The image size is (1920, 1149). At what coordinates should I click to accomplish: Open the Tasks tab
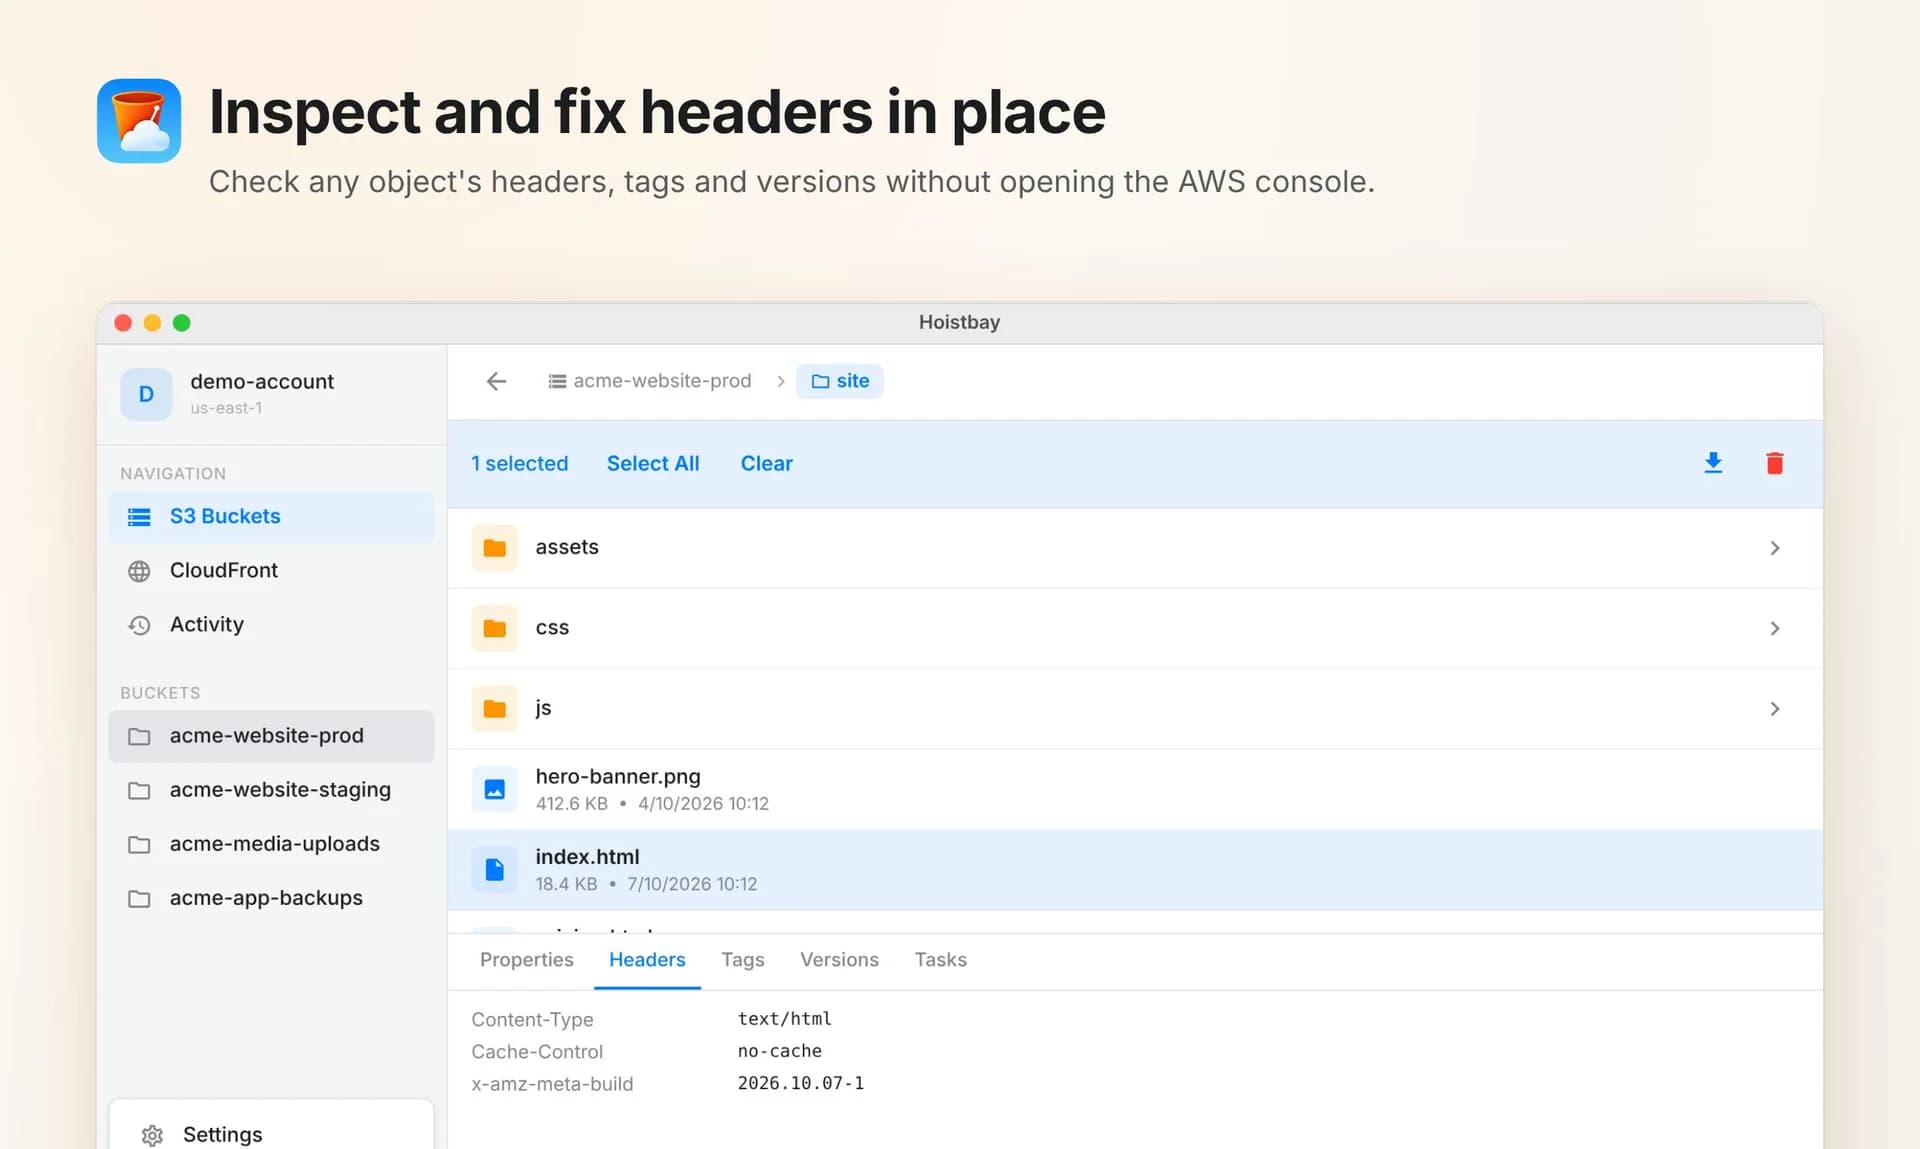point(941,960)
